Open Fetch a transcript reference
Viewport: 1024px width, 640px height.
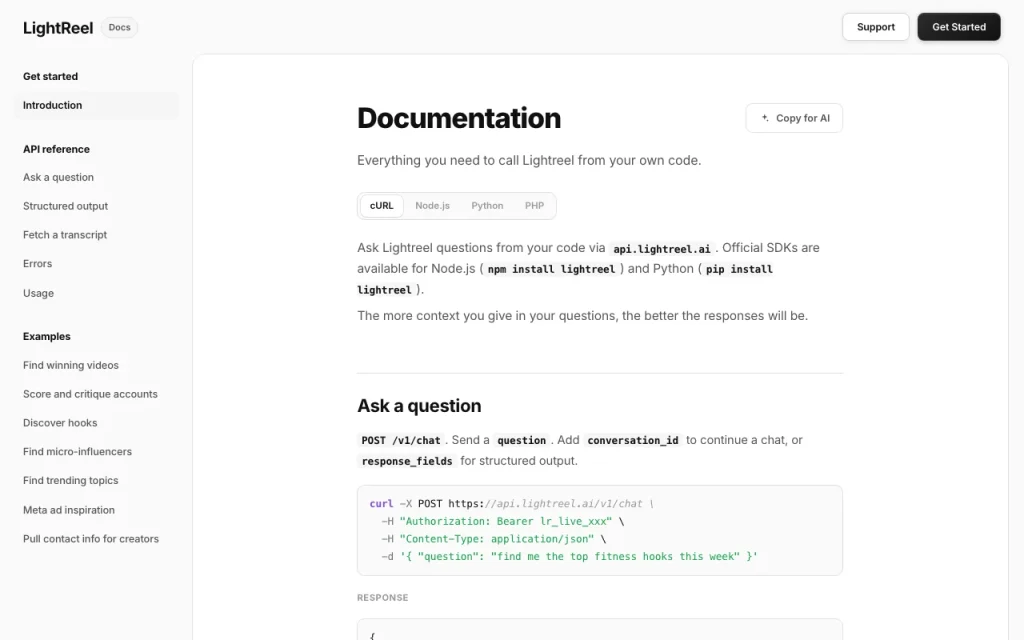pyautogui.click(x=65, y=234)
